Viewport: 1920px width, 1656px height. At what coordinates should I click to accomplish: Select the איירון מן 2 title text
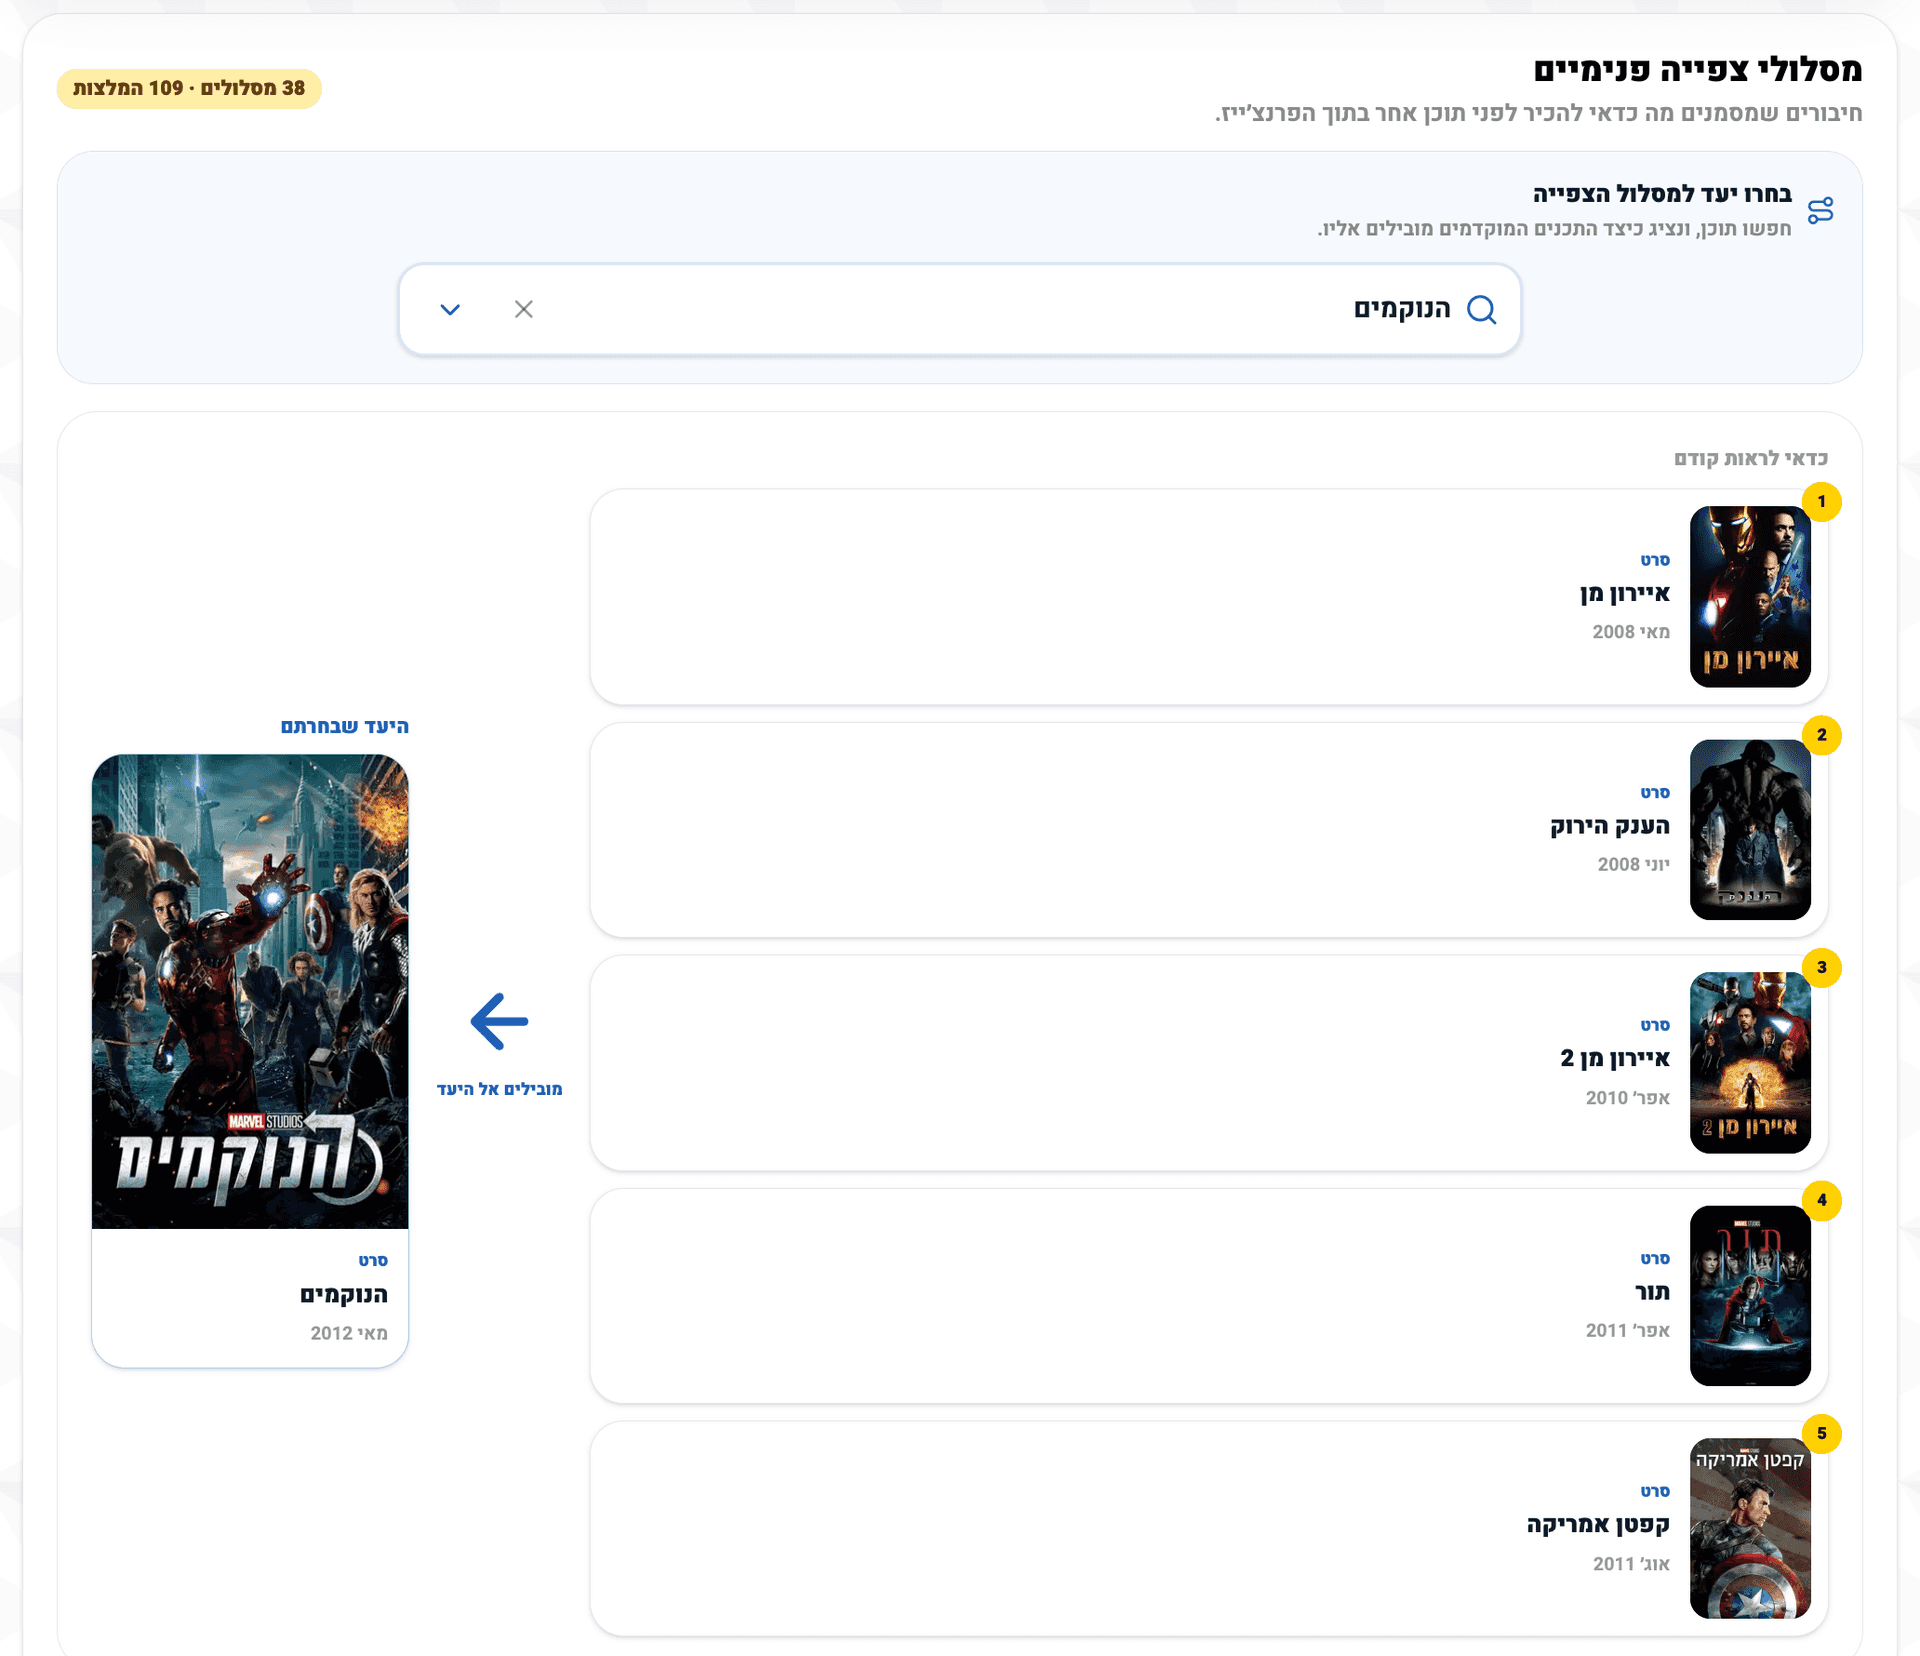[1615, 1058]
